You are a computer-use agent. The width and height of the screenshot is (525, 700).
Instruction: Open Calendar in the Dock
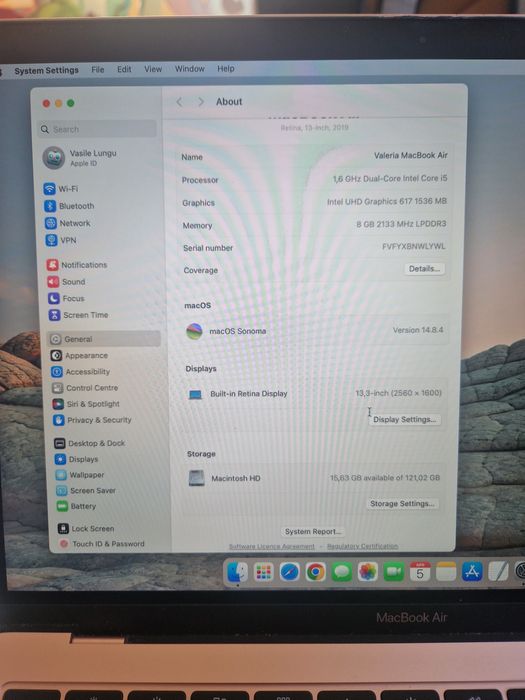tap(420, 571)
